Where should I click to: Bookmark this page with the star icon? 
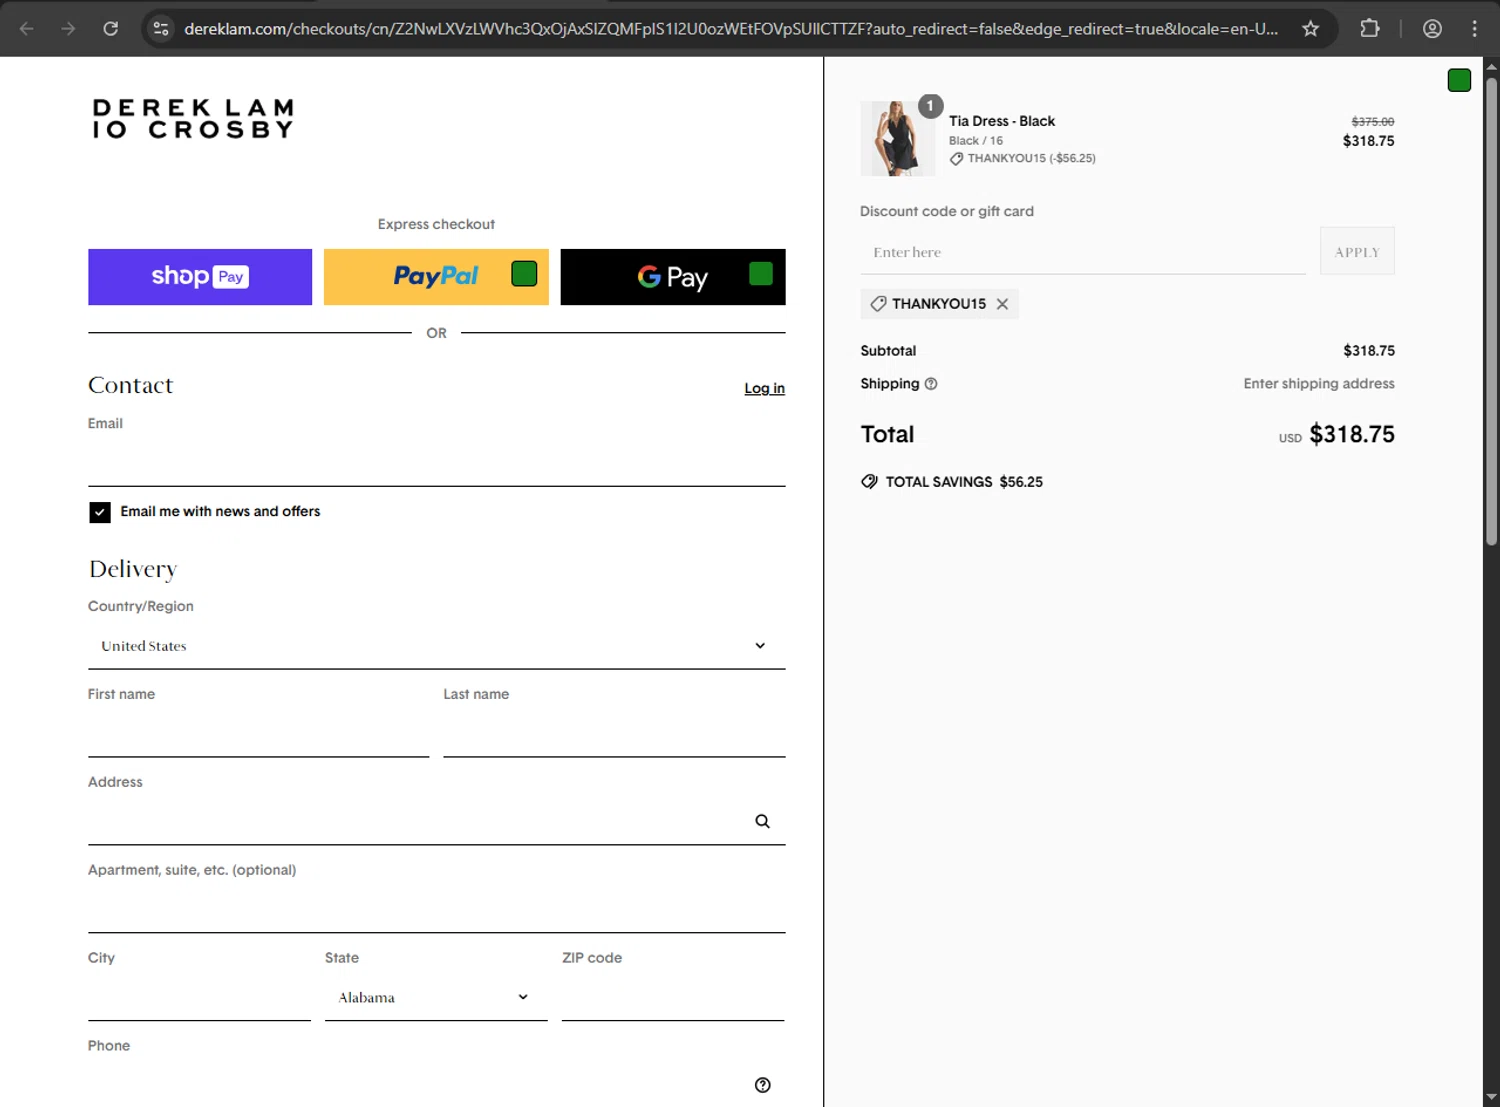pyautogui.click(x=1310, y=28)
